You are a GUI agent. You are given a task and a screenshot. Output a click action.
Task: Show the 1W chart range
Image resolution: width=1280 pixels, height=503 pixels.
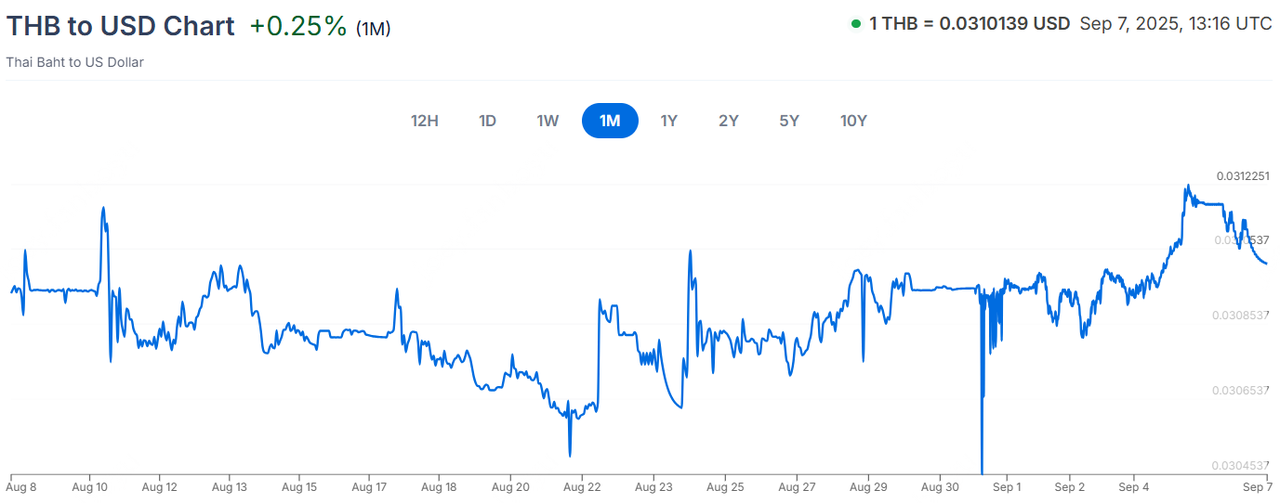pyautogui.click(x=547, y=121)
